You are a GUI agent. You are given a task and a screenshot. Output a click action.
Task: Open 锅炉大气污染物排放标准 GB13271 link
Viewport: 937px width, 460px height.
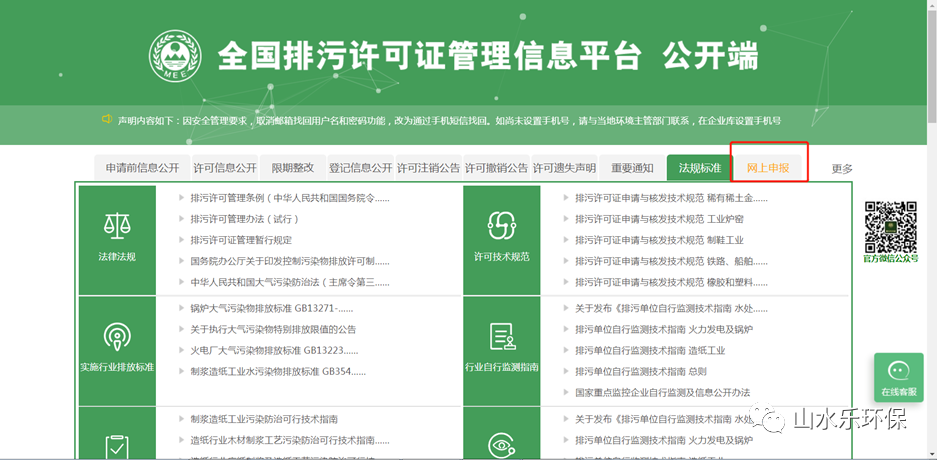[x=272, y=308]
